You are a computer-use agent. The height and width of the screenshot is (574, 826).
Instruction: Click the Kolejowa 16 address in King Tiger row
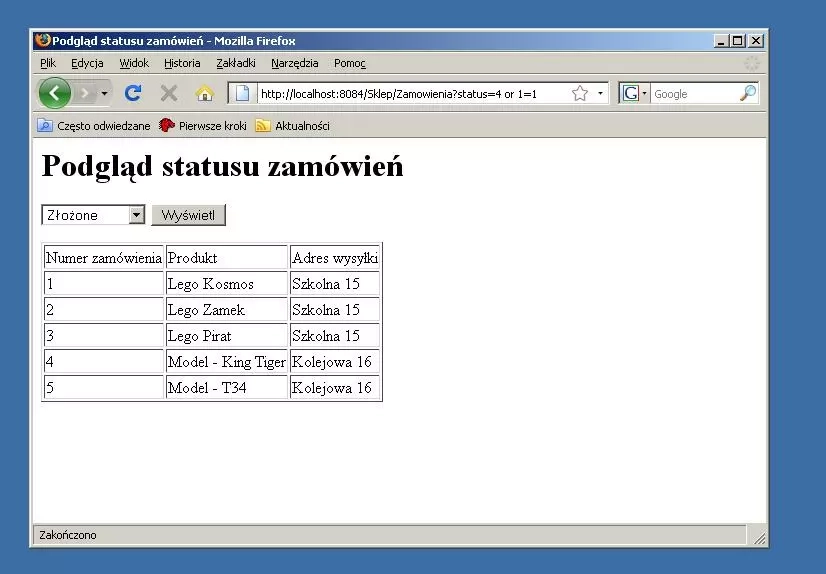(x=335, y=362)
